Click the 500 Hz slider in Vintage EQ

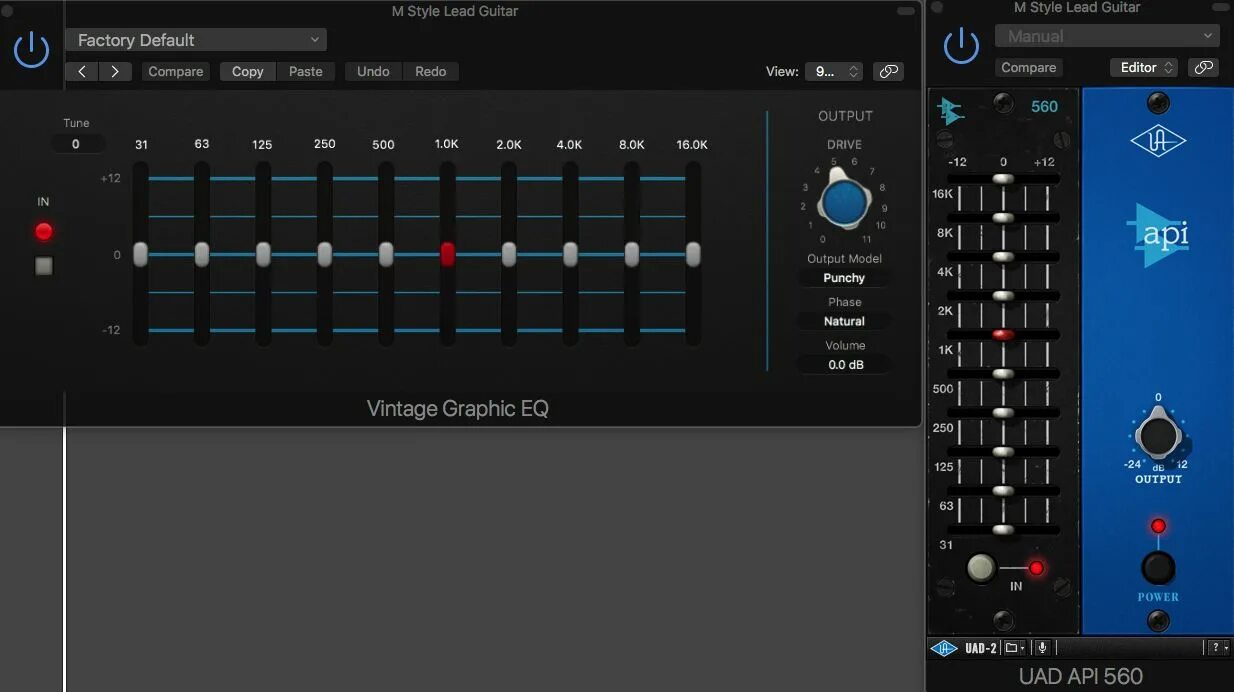point(386,254)
